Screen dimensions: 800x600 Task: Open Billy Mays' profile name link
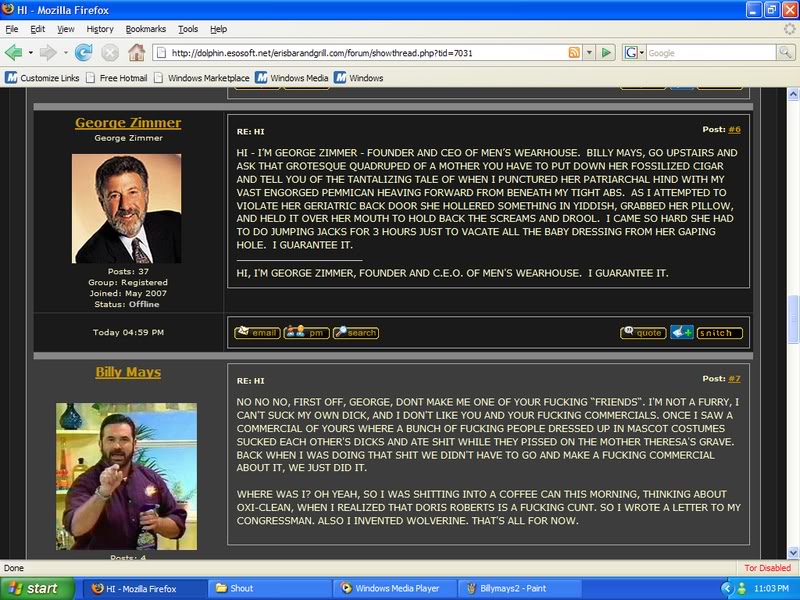(x=128, y=372)
